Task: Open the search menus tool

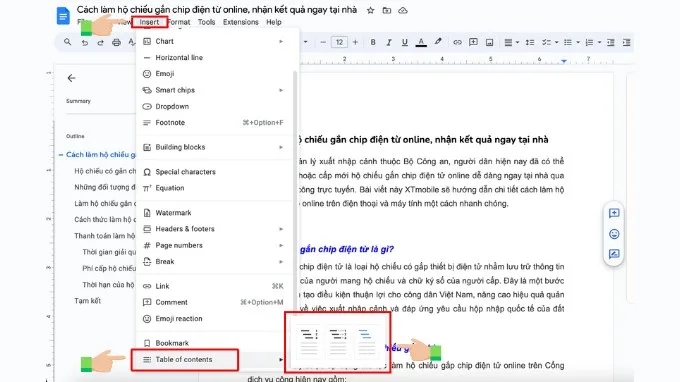Action: click(x=67, y=42)
